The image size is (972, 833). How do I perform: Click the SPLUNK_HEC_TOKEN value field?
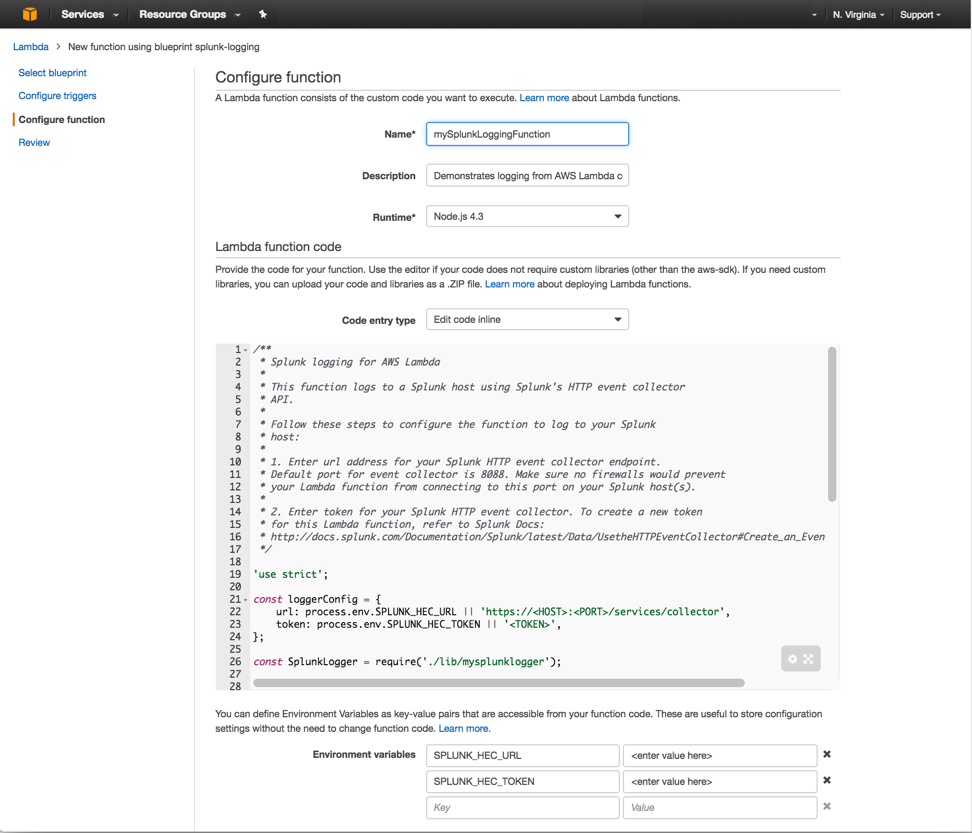point(720,782)
